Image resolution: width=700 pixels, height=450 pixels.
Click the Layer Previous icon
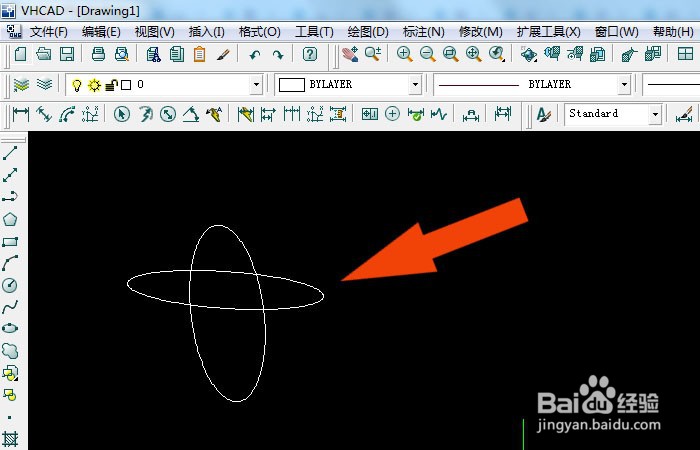tap(44, 84)
